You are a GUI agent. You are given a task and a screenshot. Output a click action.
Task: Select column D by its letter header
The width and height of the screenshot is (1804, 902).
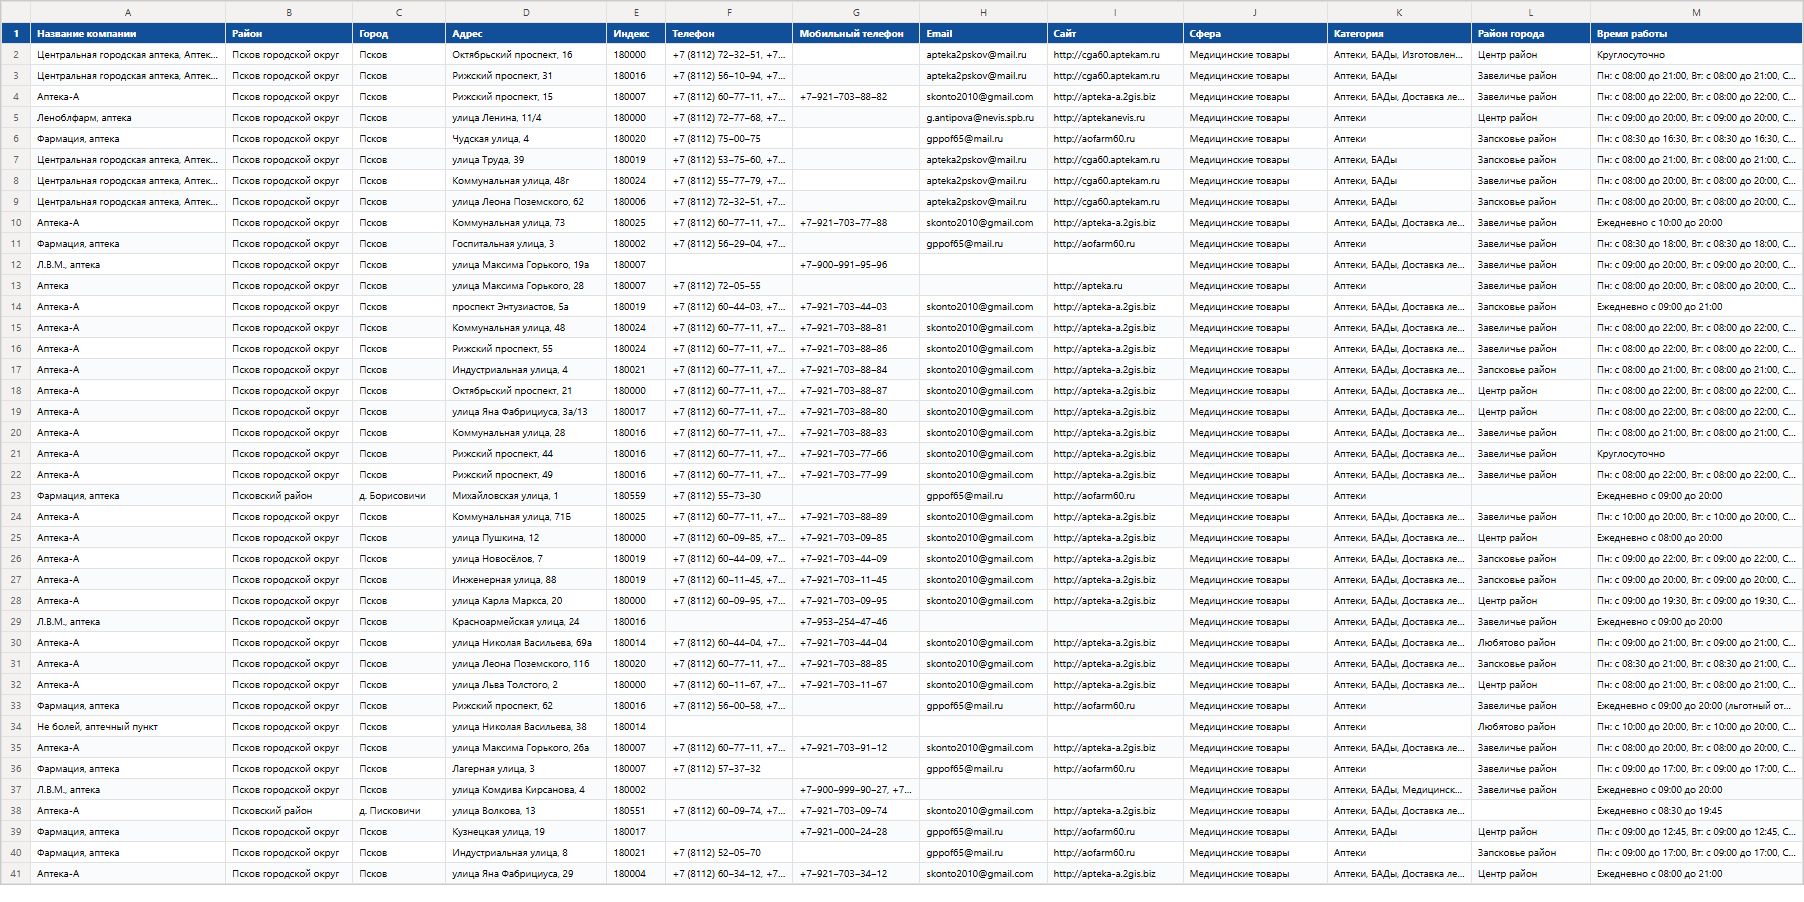[526, 12]
